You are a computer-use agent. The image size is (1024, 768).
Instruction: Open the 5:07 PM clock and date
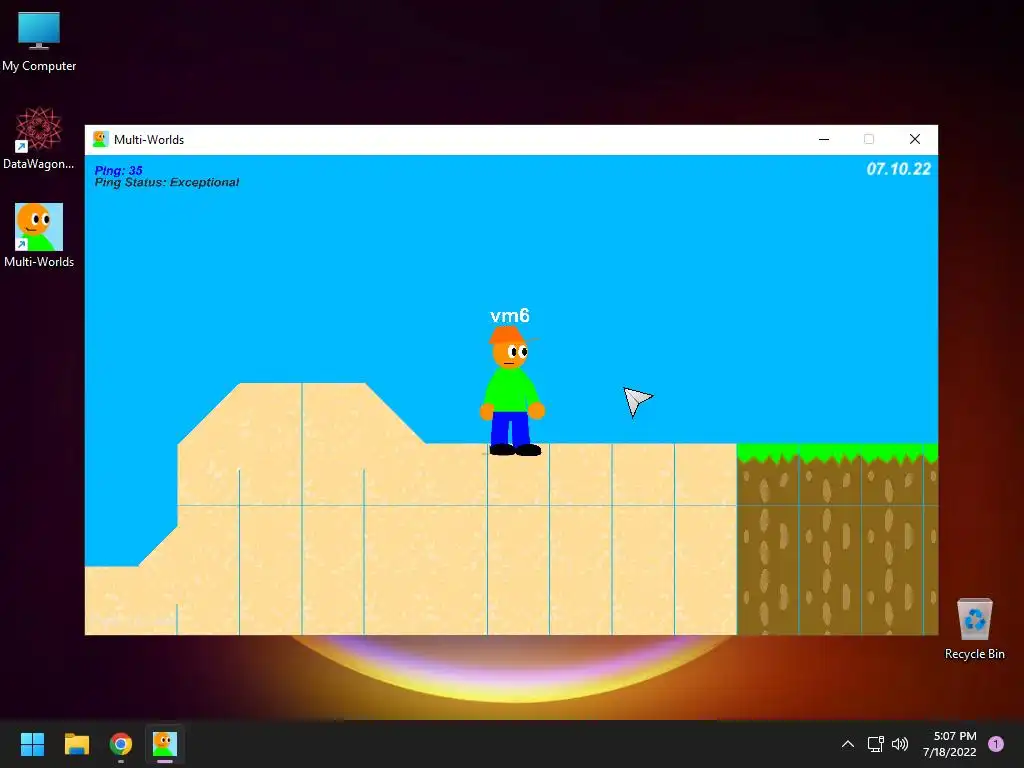point(950,744)
